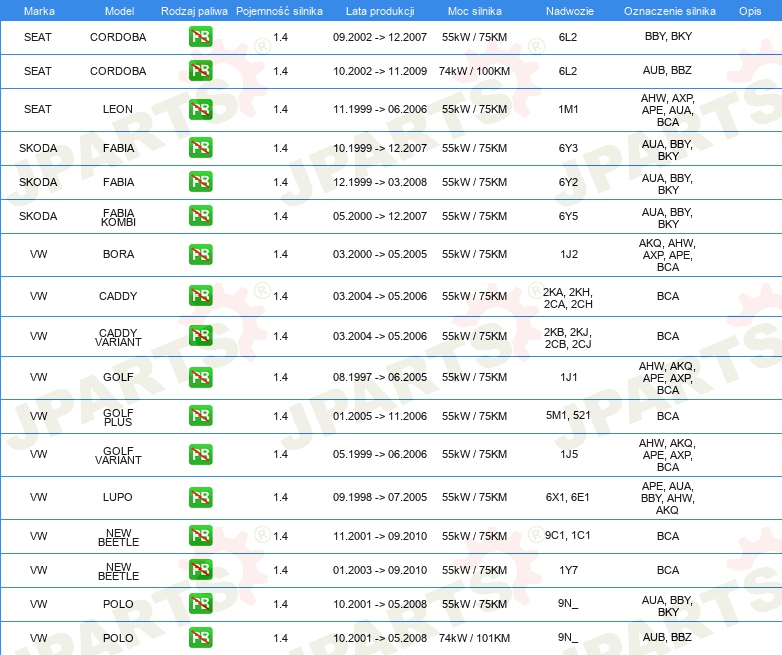Click engine codes APE, AUA, BBY, AHW, AKQ

(667, 498)
